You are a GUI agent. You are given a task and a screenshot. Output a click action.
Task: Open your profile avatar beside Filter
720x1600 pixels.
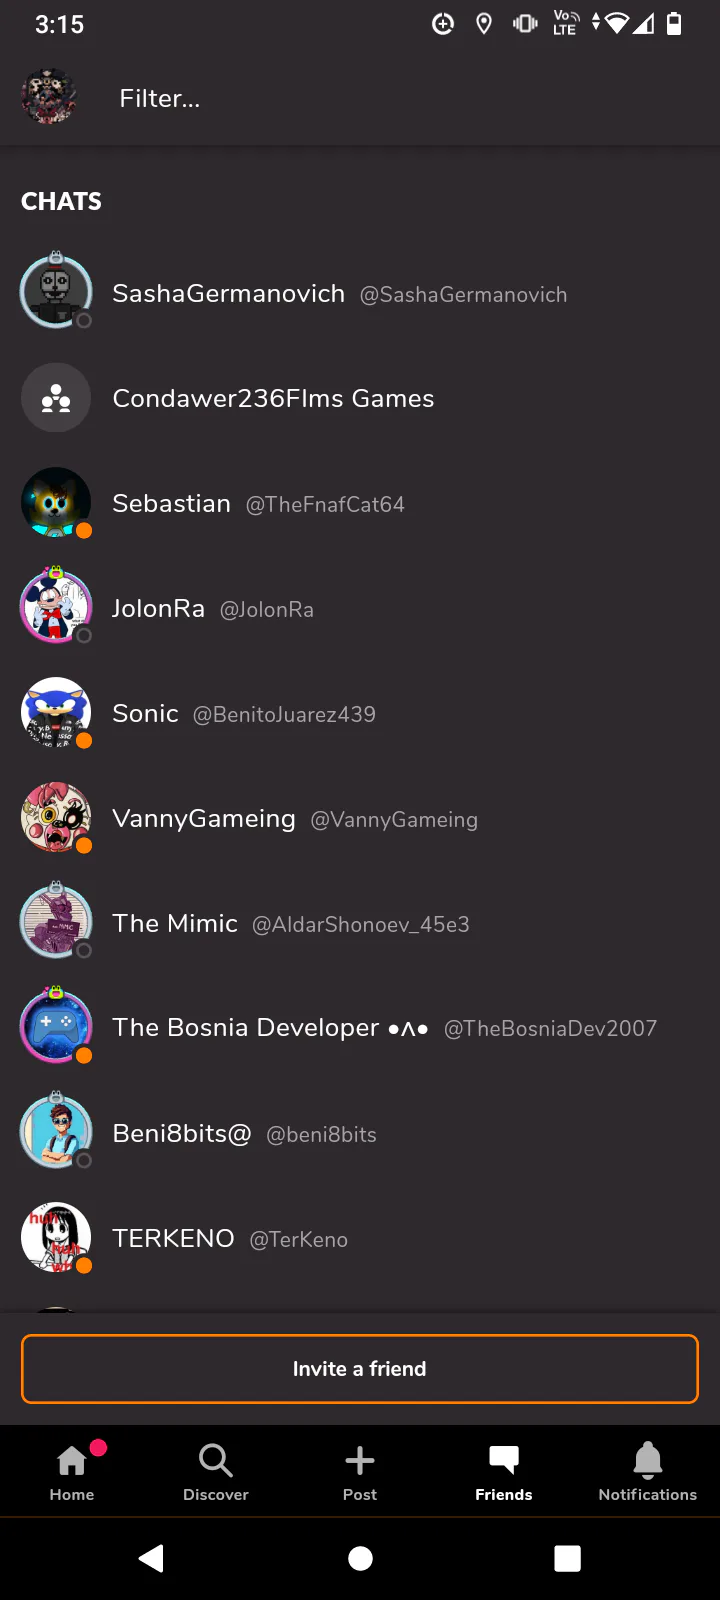click(49, 97)
